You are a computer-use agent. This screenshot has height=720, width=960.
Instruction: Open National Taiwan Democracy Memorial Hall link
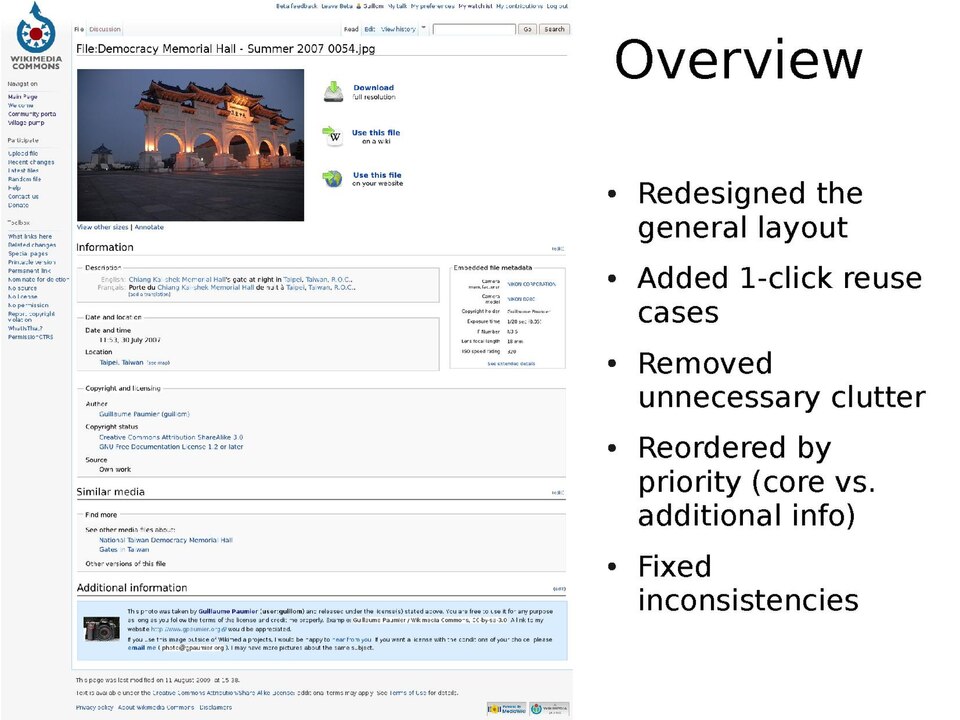166,540
